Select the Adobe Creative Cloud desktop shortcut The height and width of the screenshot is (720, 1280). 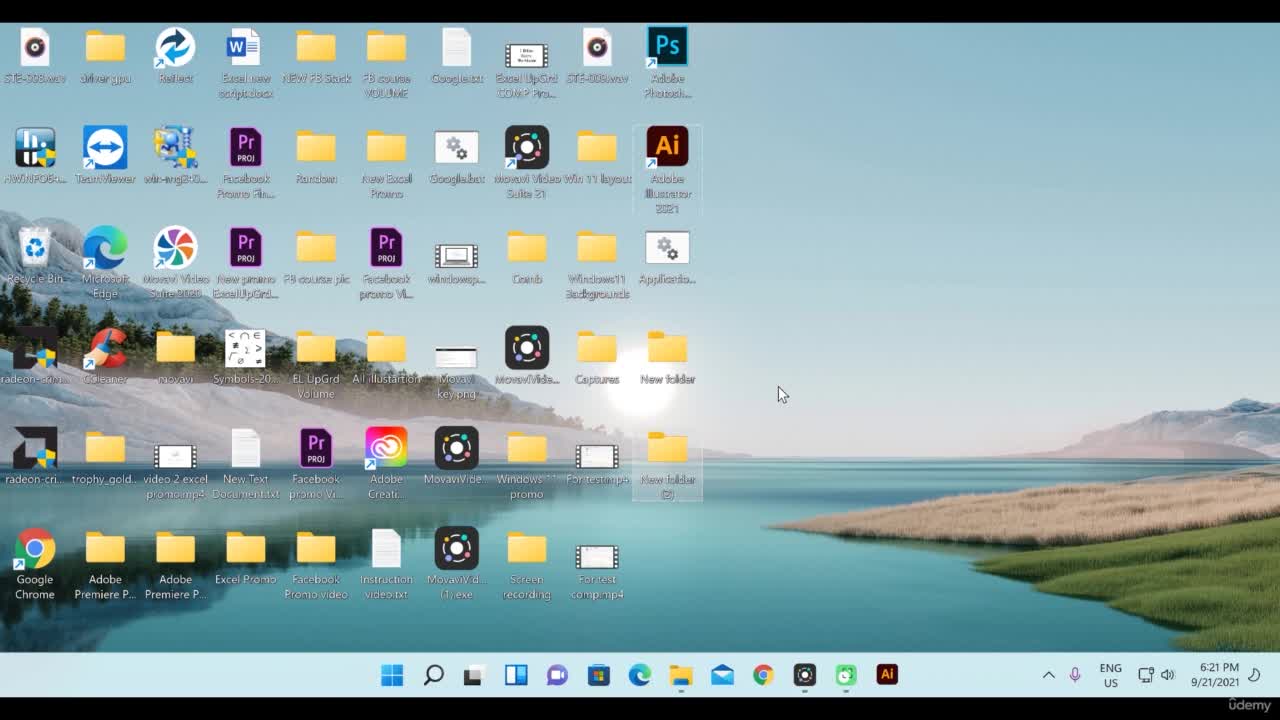coord(386,463)
